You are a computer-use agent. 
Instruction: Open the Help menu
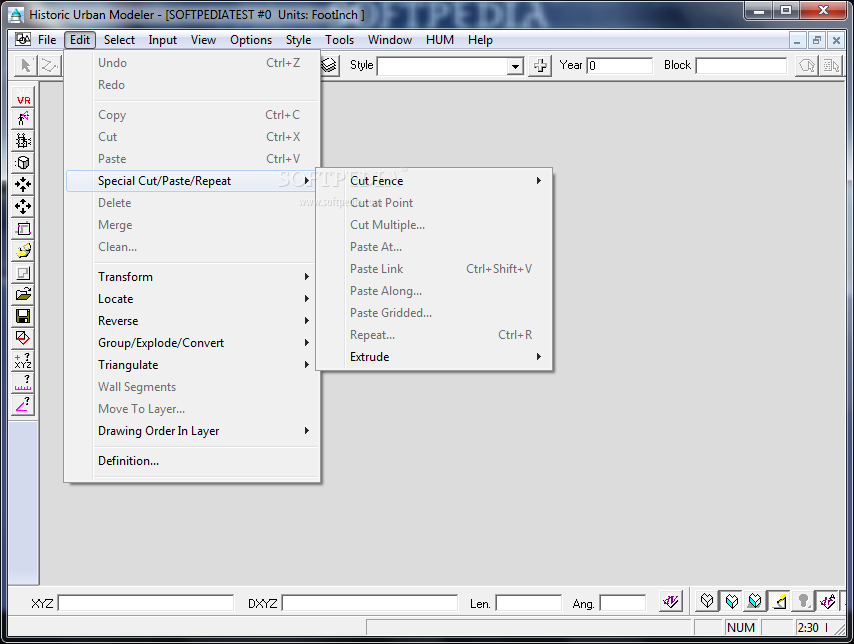coord(480,40)
